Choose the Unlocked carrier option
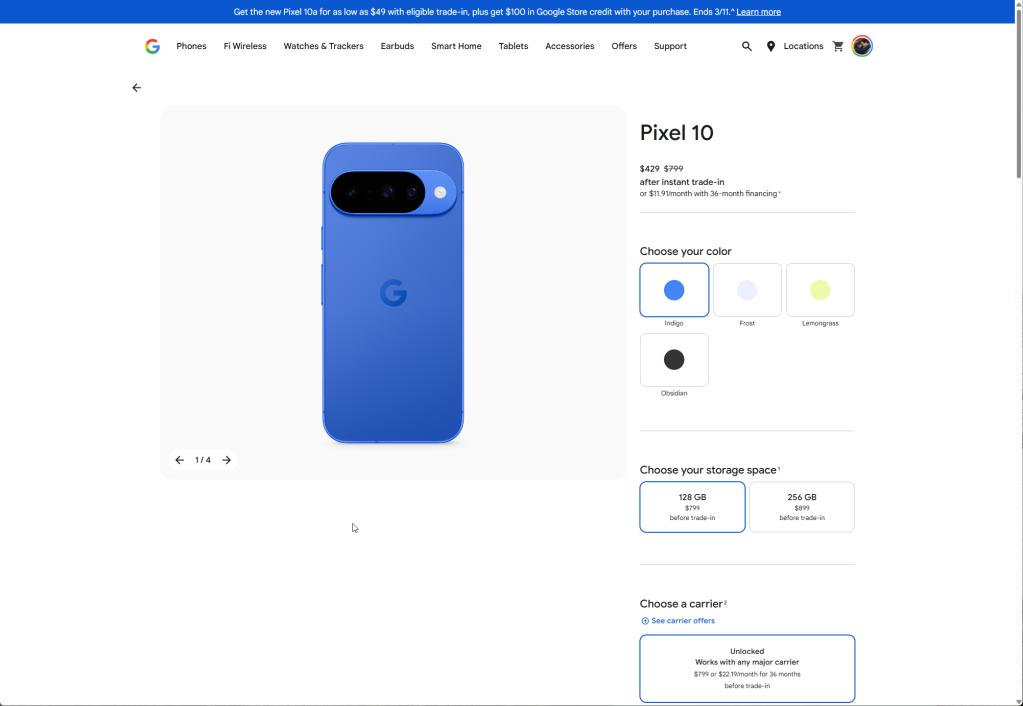Image resolution: width=1023 pixels, height=706 pixels. (x=747, y=668)
